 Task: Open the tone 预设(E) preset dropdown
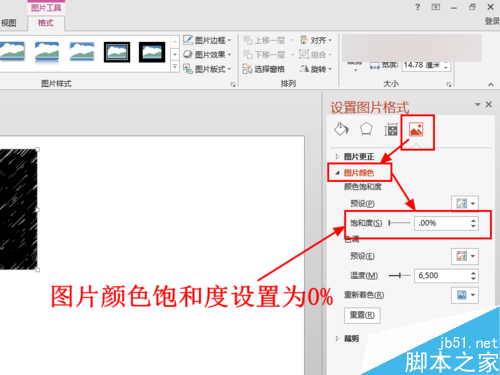(465, 256)
